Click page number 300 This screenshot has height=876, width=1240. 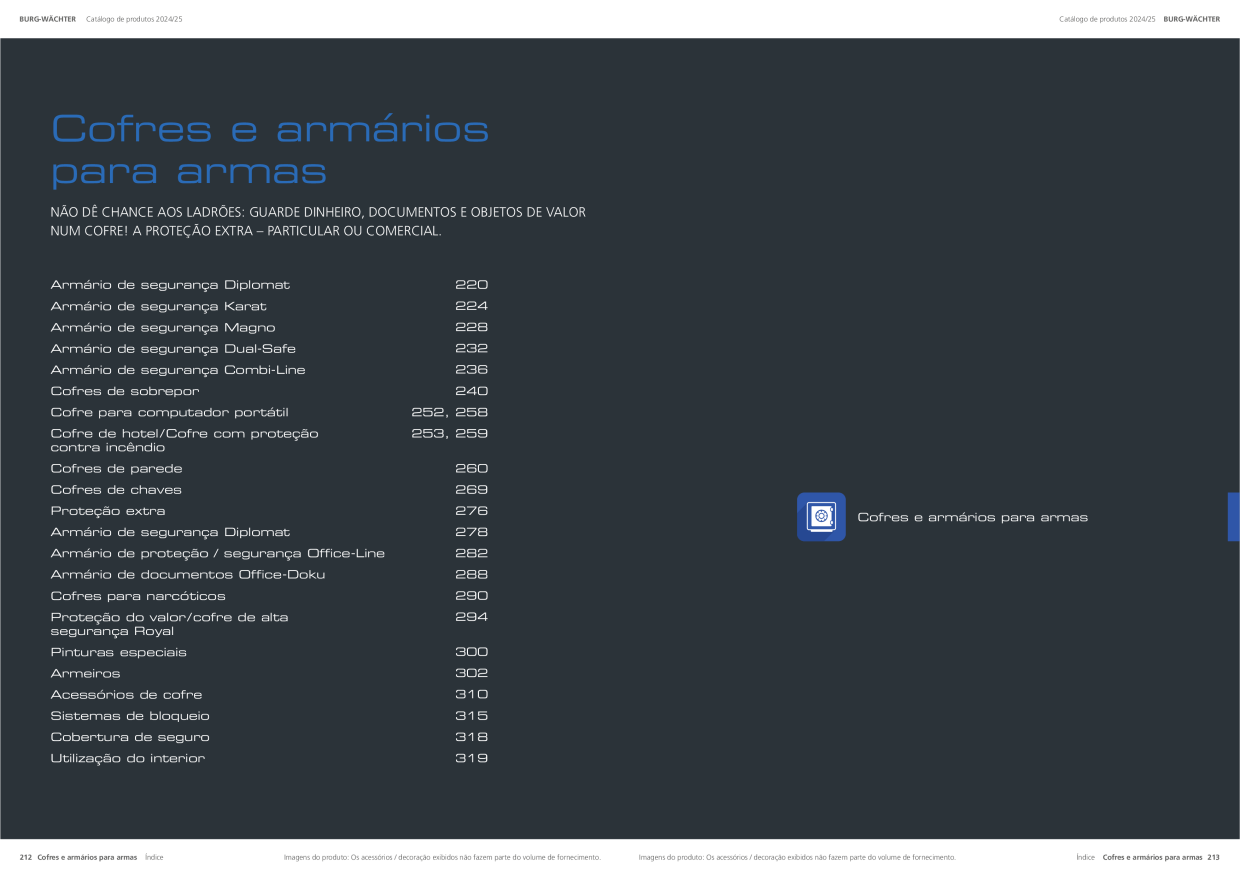pos(471,652)
